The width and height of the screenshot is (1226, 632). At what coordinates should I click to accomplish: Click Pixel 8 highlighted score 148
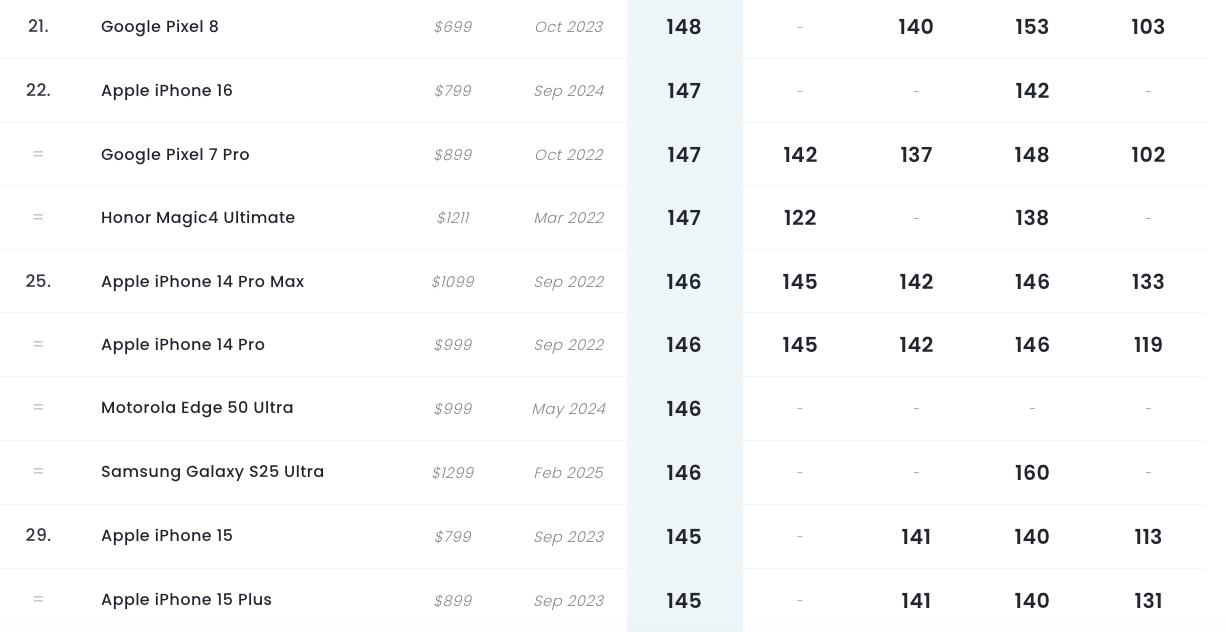tap(684, 27)
